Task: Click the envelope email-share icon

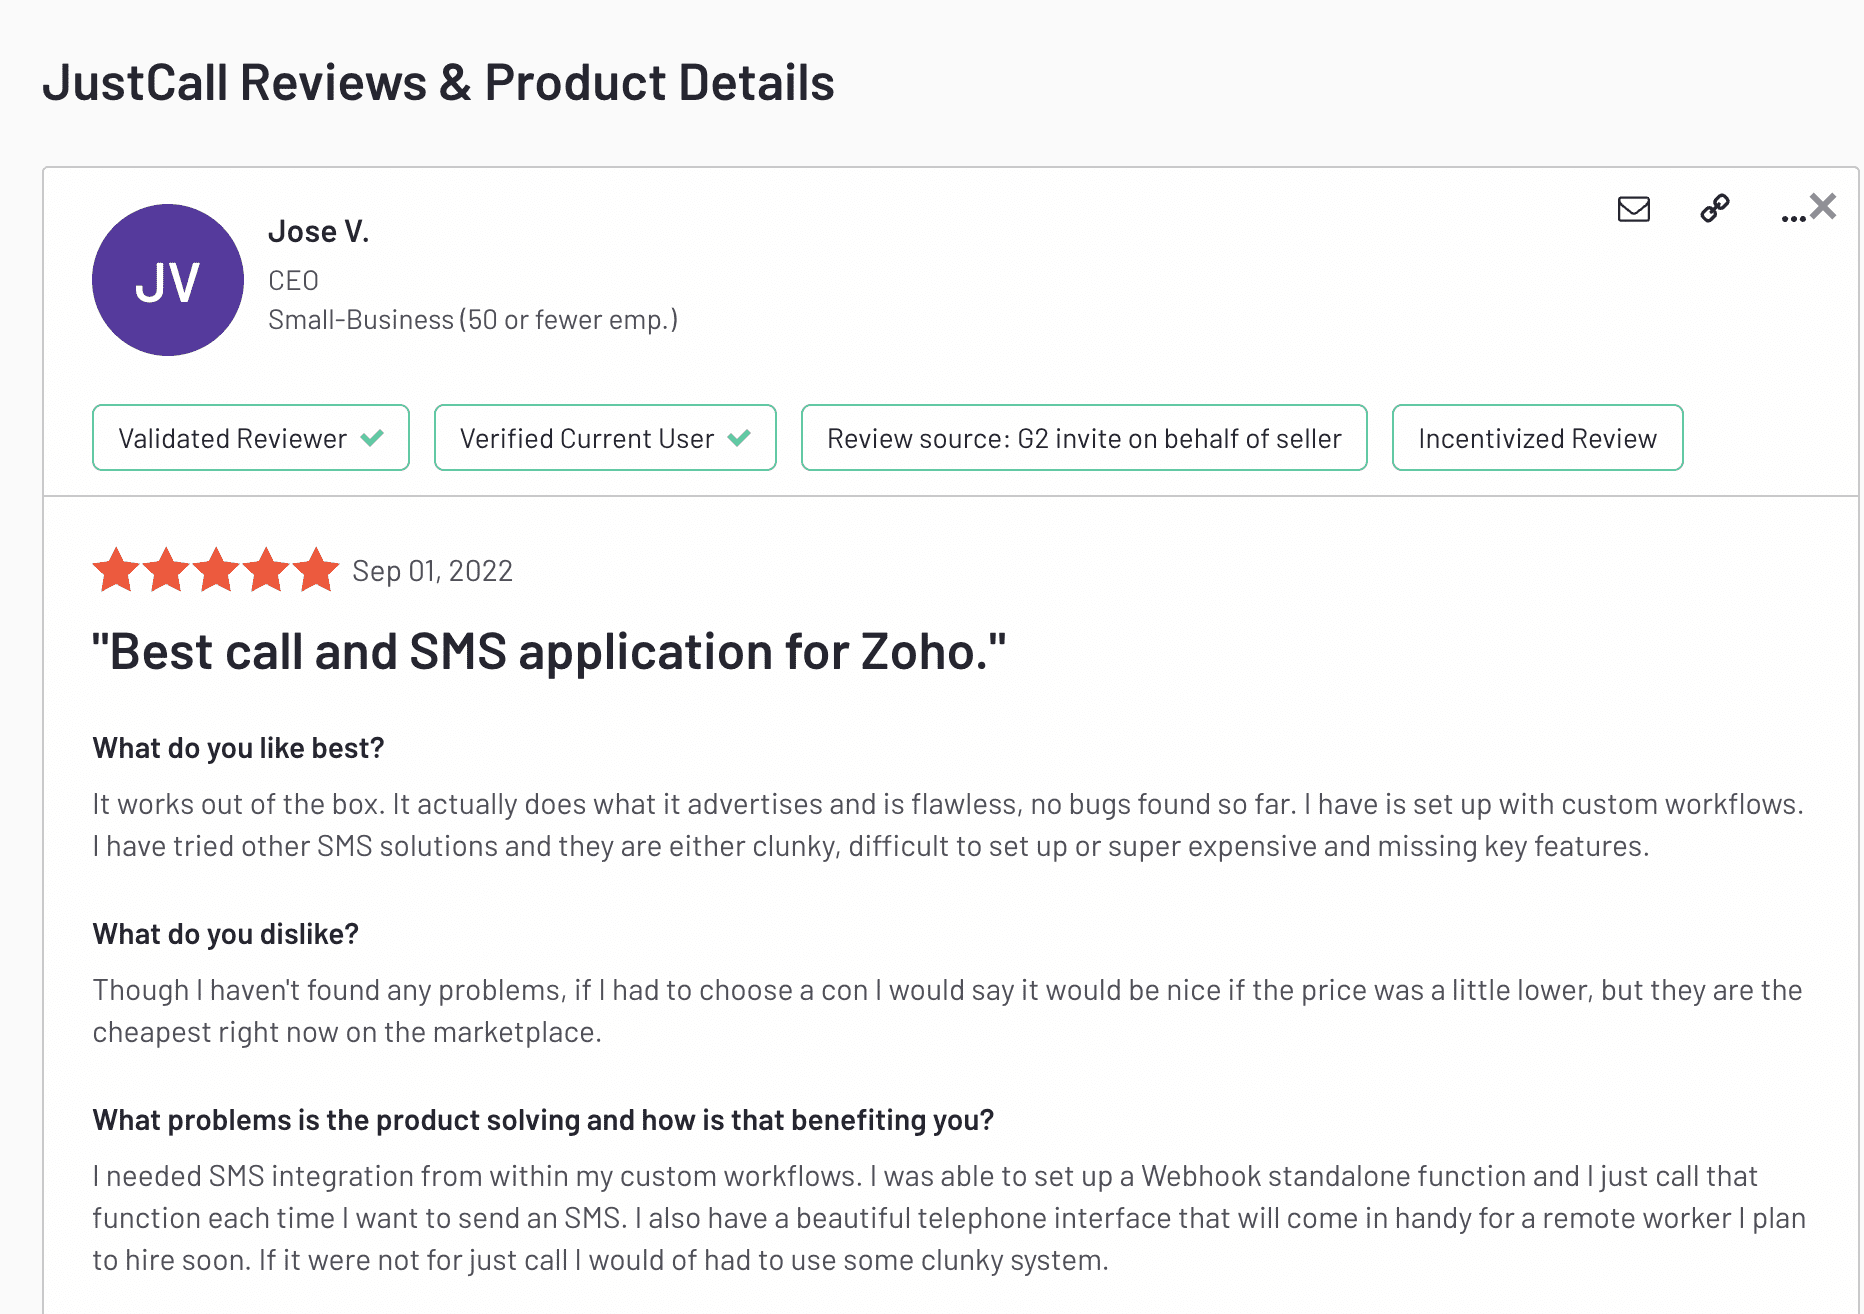Action: (x=1634, y=209)
